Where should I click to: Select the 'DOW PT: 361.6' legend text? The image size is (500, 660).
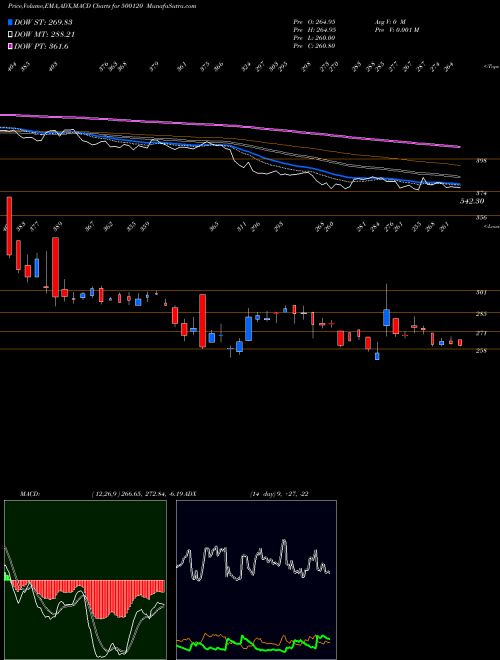(x=41, y=46)
